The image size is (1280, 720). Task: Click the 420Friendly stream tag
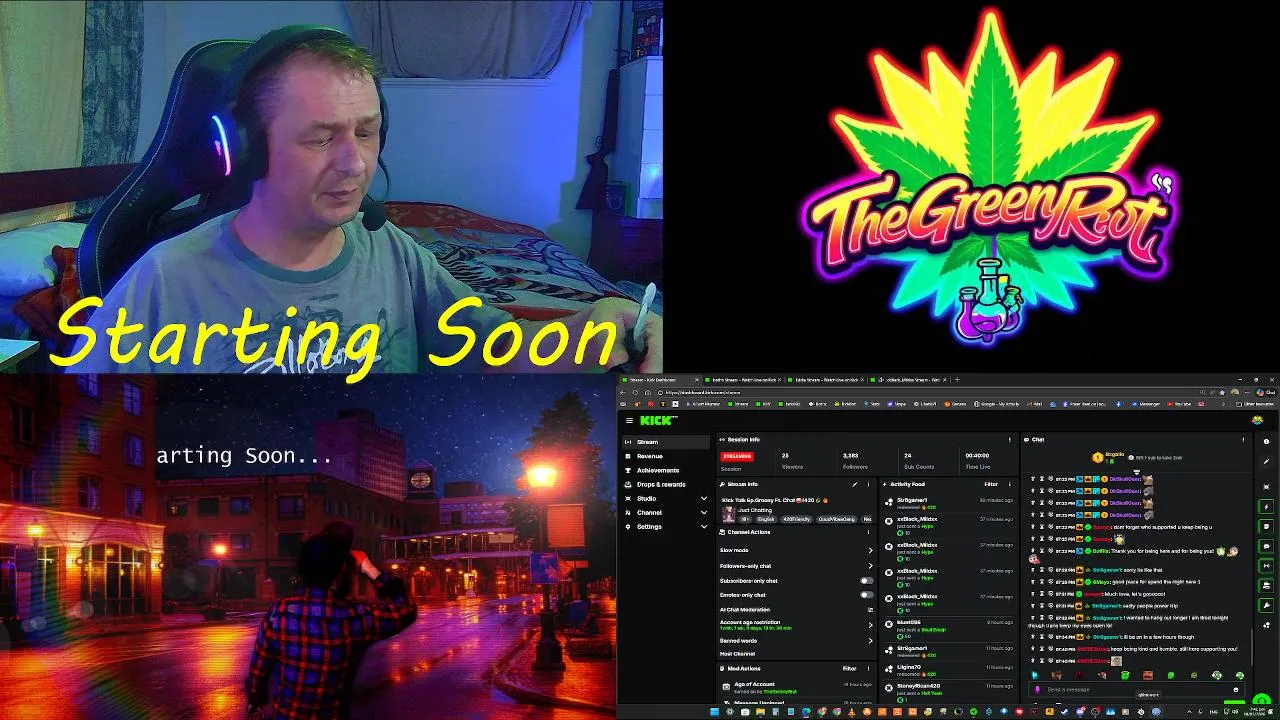pyautogui.click(x=796, y=519)
